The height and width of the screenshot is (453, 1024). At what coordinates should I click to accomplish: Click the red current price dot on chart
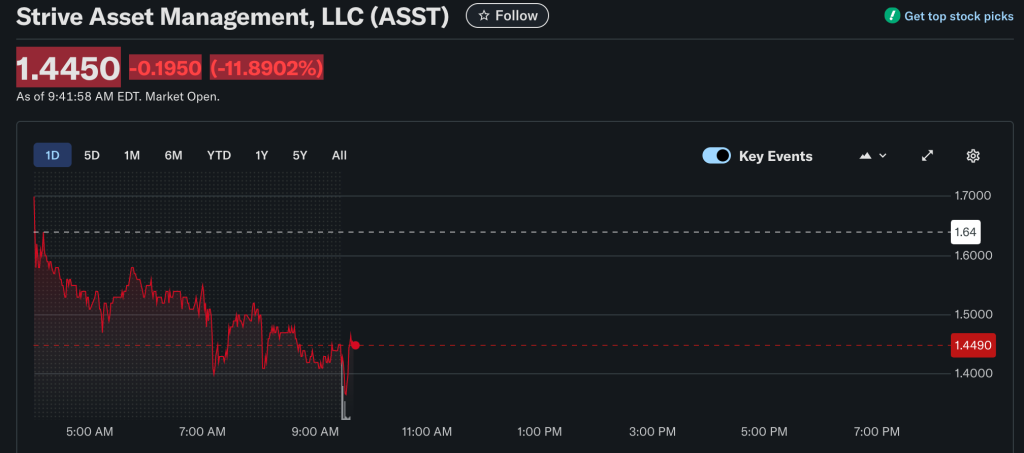355,345
